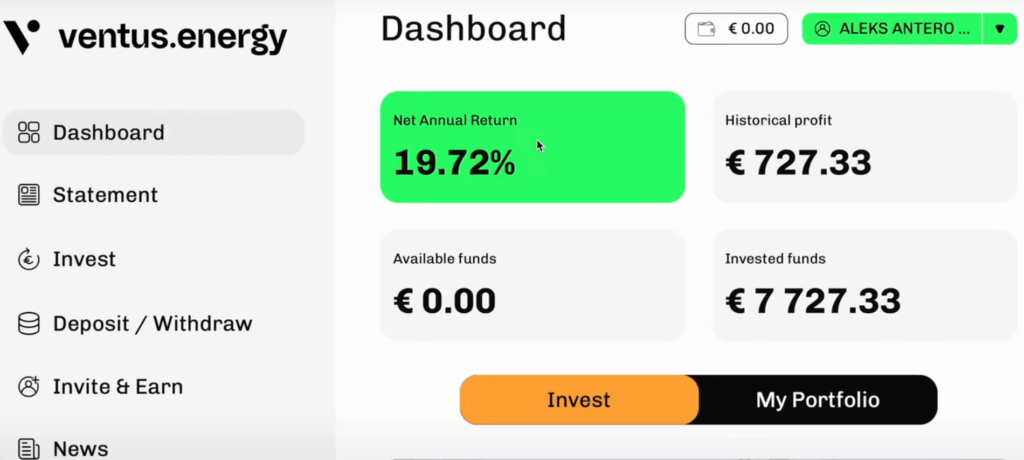
Task: Click the Statement newspaper icon
Action: (29, 195)
